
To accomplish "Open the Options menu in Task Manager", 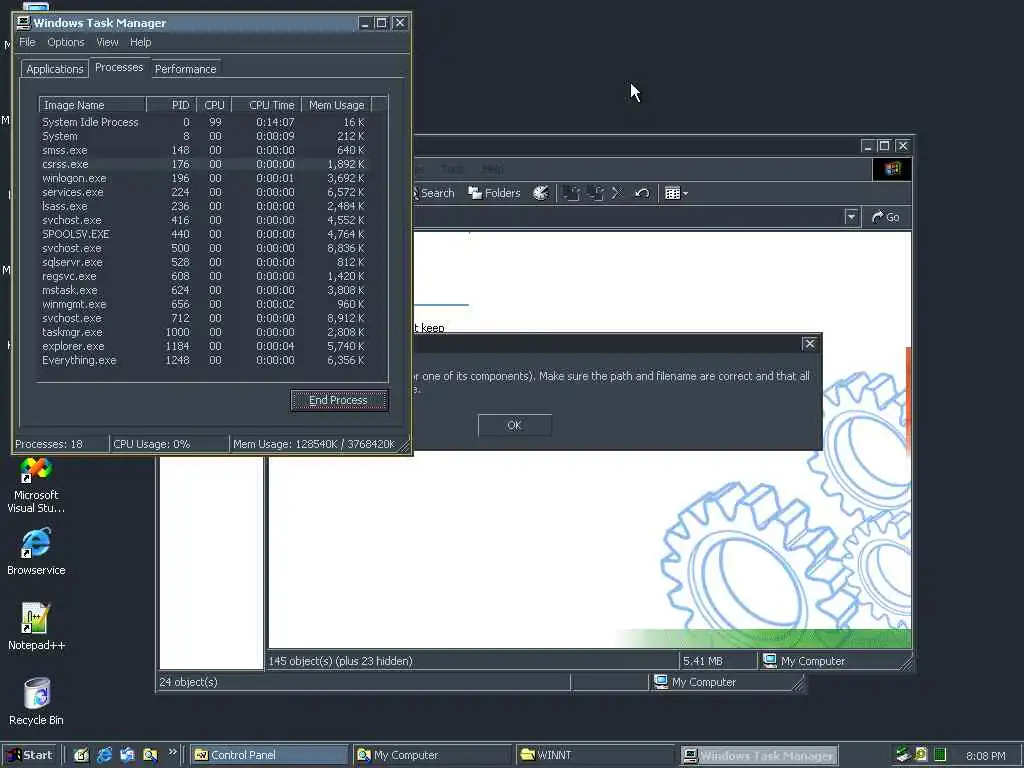I will (66, 42).
